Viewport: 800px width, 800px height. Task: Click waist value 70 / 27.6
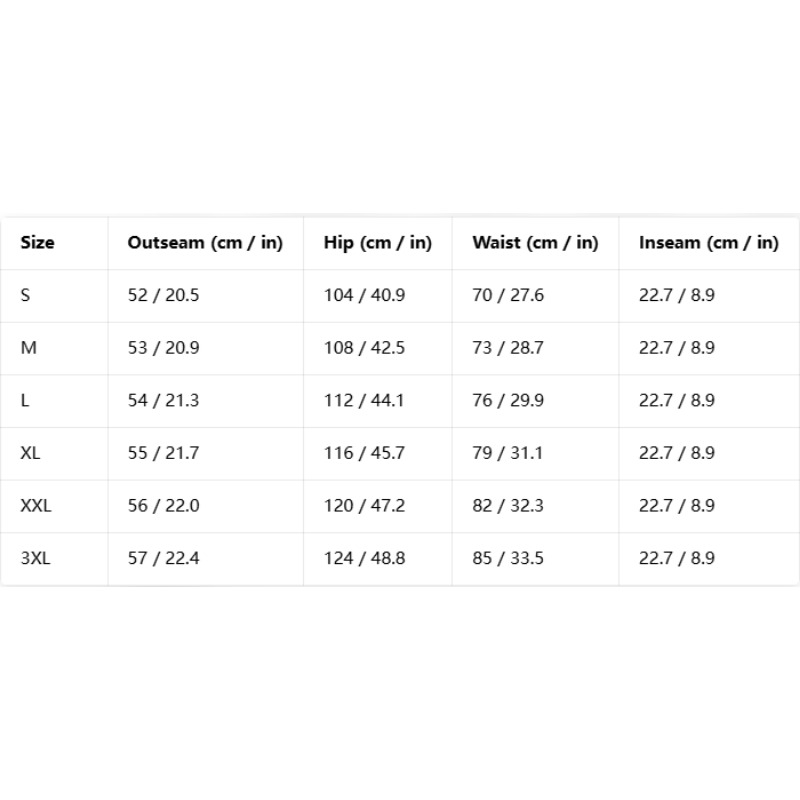[508, 295]
